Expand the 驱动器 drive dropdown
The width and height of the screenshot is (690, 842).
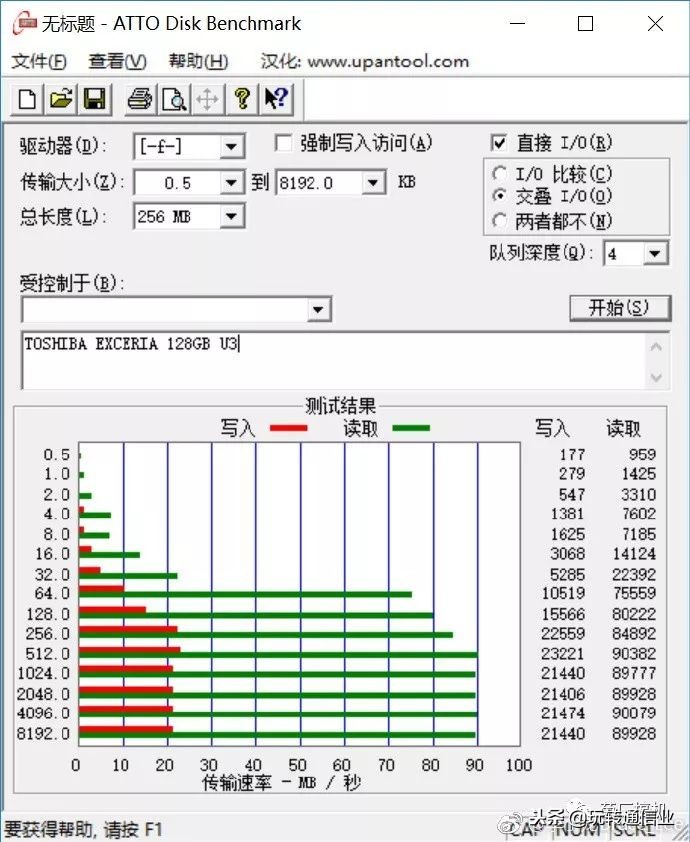click(231, 146)
